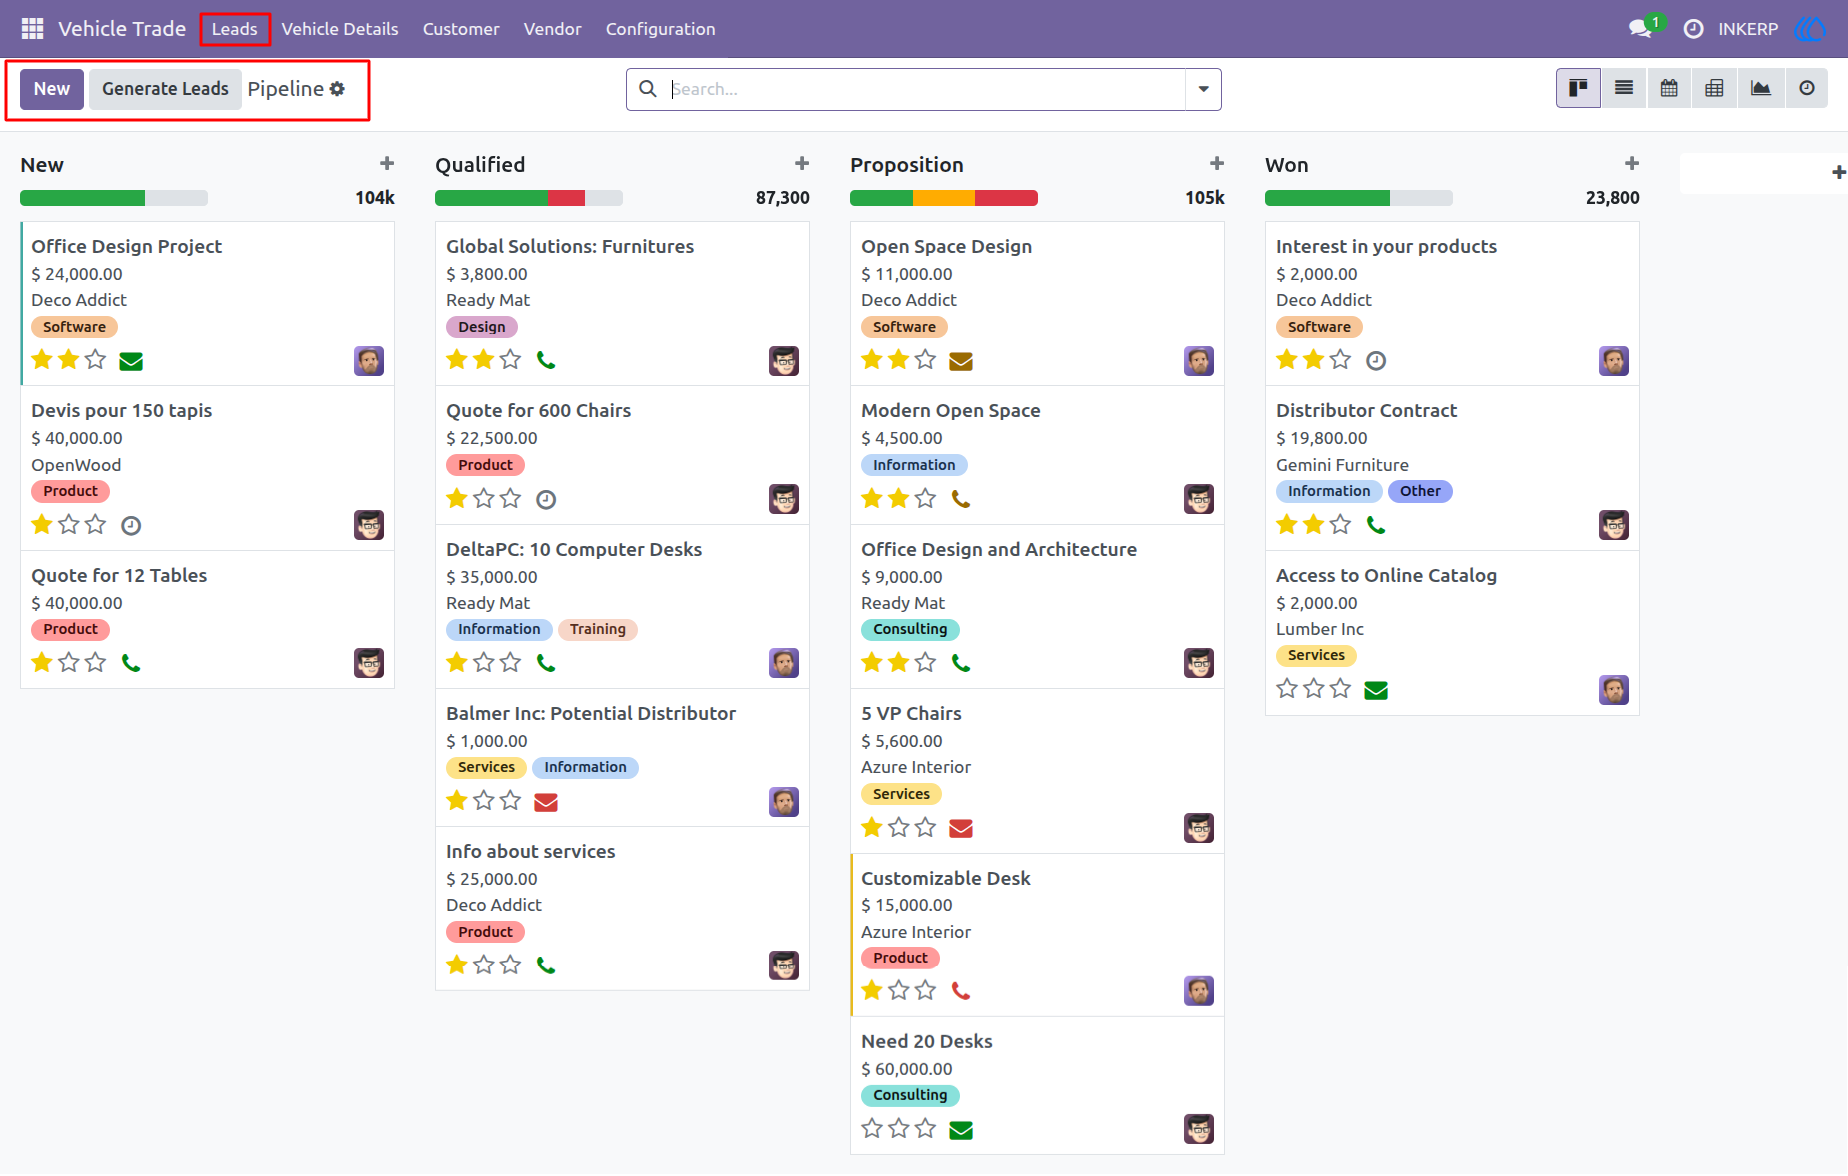Viewport: 1848px width, 1176px height.
Task: Click the New button
Action: [52, 89]
